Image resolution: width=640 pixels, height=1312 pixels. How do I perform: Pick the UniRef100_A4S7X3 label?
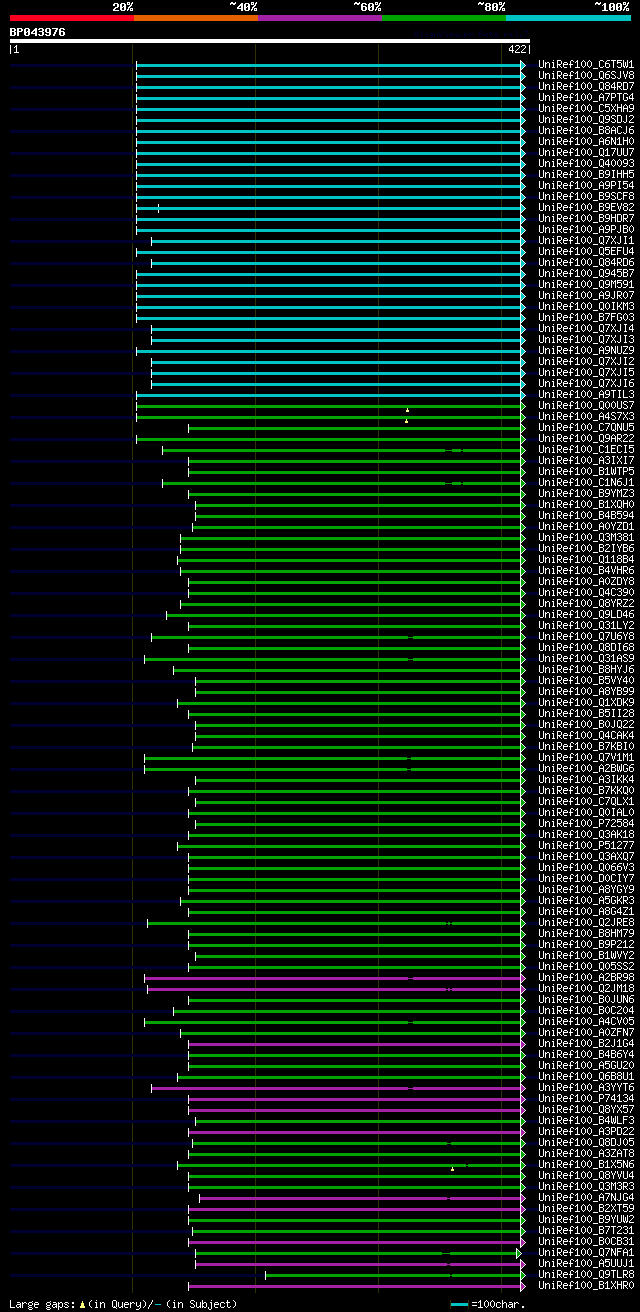[x=586, y=416]
